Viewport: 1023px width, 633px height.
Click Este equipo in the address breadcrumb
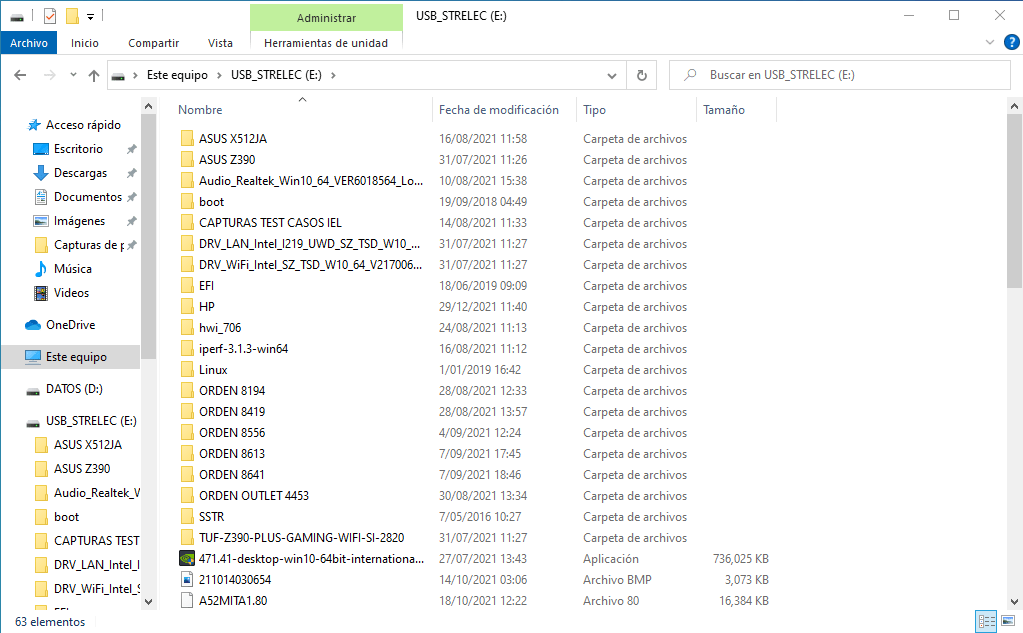pyautogui.click(x=176, y=75)
